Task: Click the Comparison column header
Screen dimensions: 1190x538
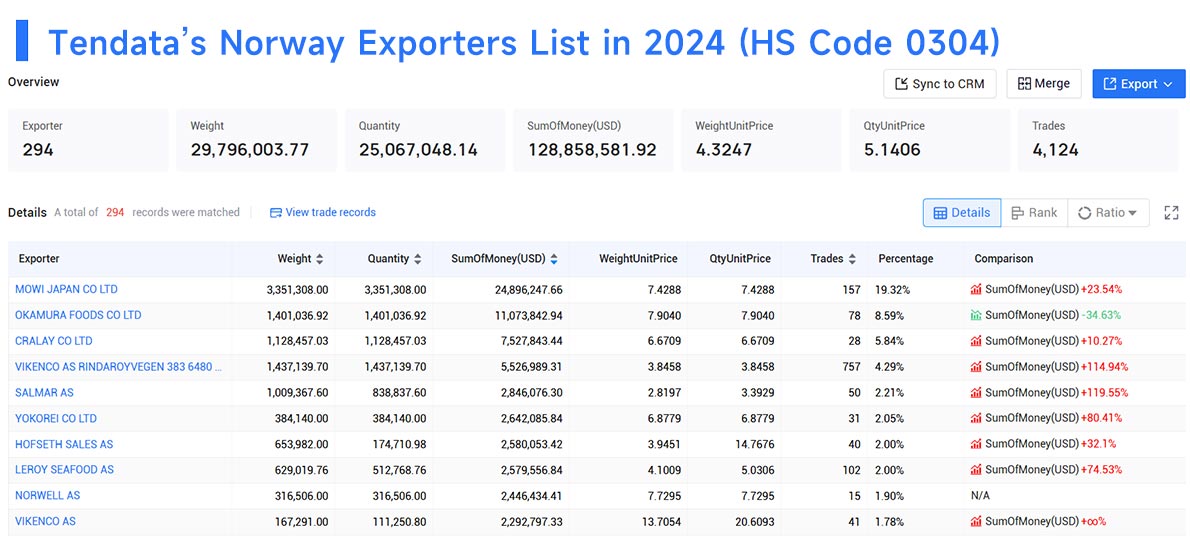Action: click(1003, 259)
